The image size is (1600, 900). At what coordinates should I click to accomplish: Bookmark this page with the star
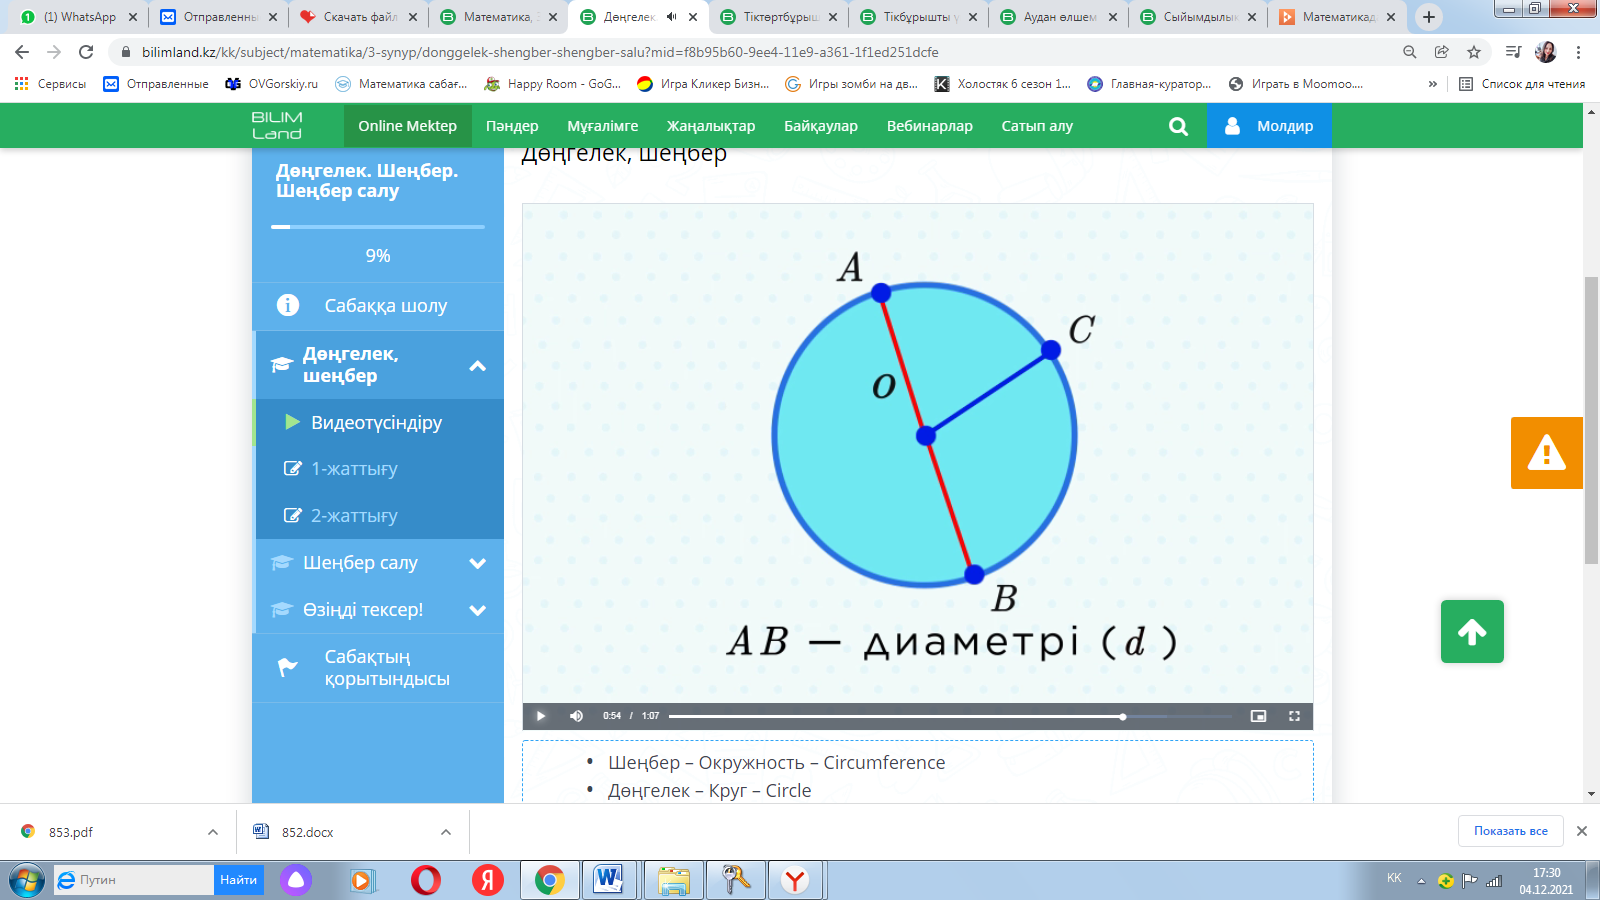[1474, 52]
